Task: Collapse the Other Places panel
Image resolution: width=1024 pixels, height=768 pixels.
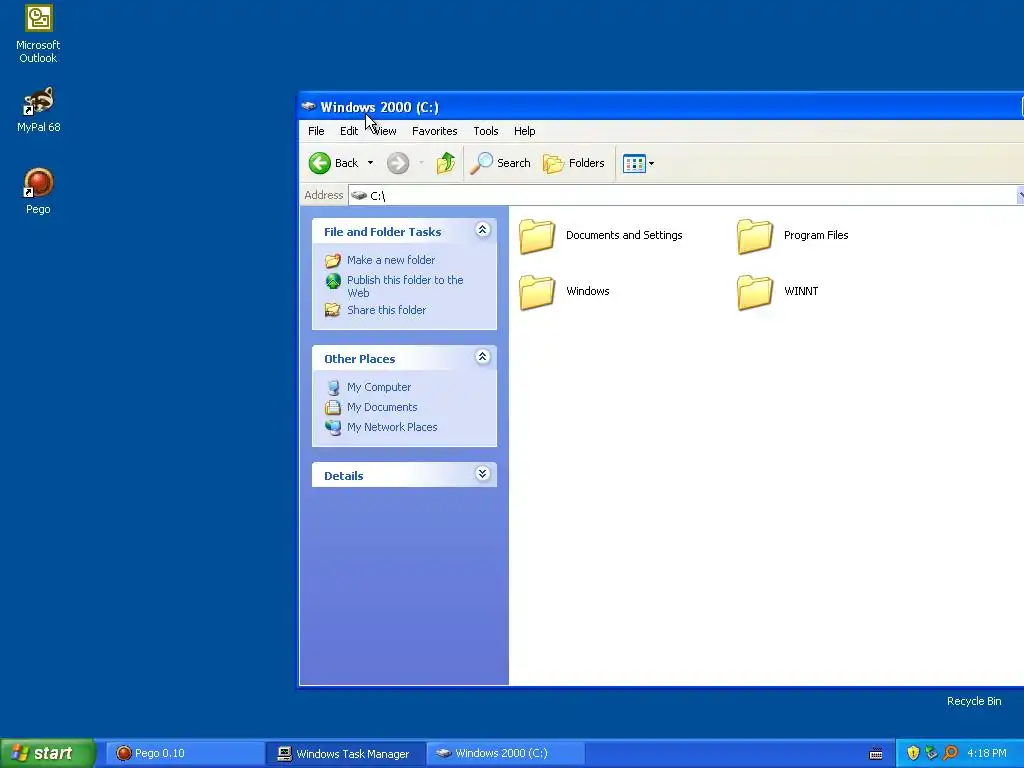Action: point(483,357)
